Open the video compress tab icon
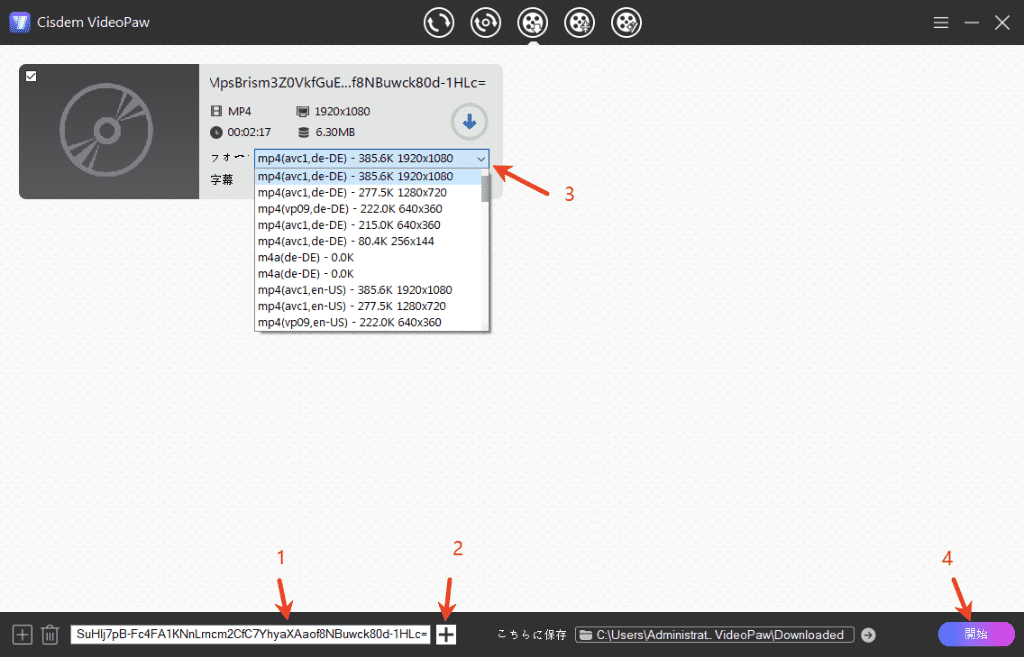 click(x=580, y=22)
